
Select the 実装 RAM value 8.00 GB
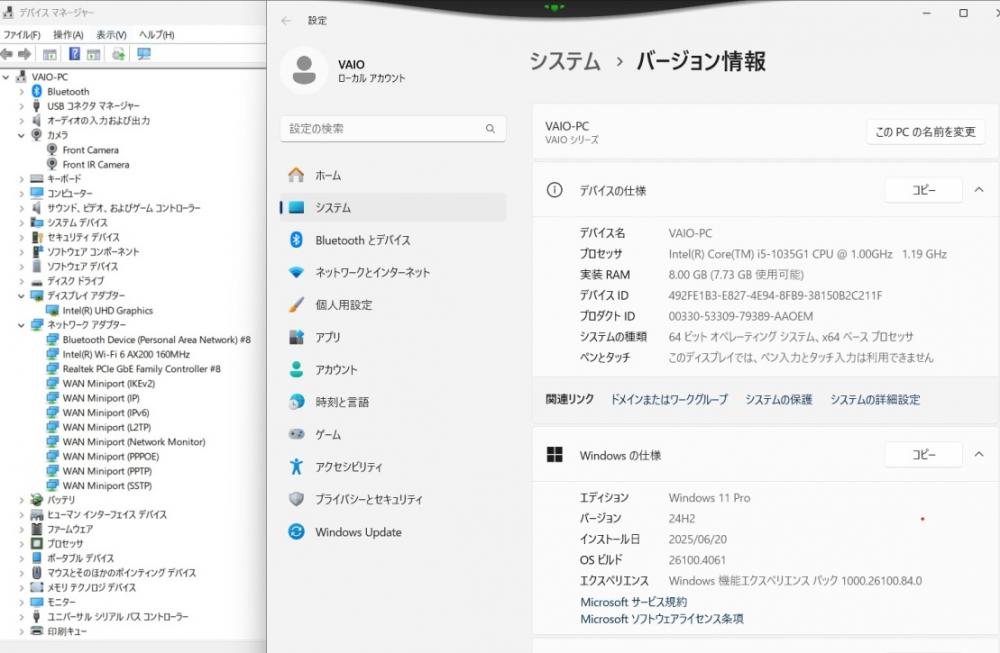(x=736, y=275)
